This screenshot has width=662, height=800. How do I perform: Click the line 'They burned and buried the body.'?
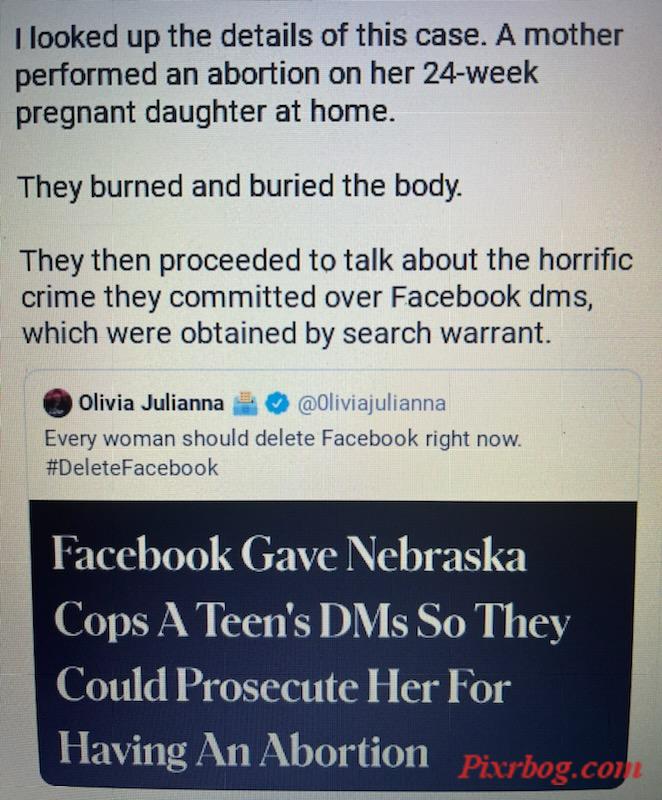pos(240,186)
